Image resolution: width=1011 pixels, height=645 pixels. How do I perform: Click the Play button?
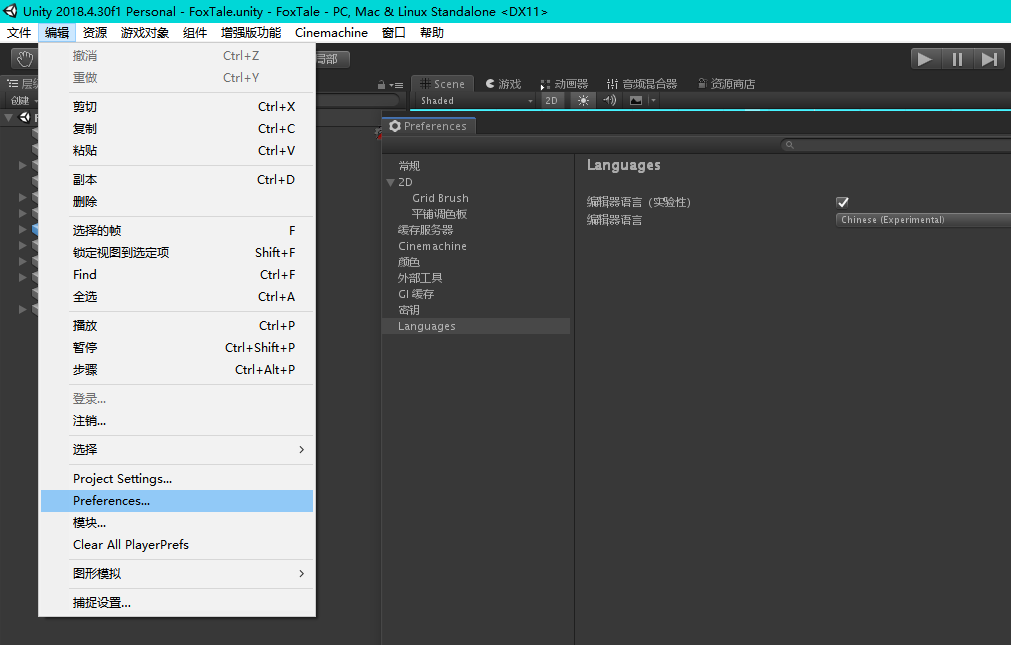pos(925,59)
